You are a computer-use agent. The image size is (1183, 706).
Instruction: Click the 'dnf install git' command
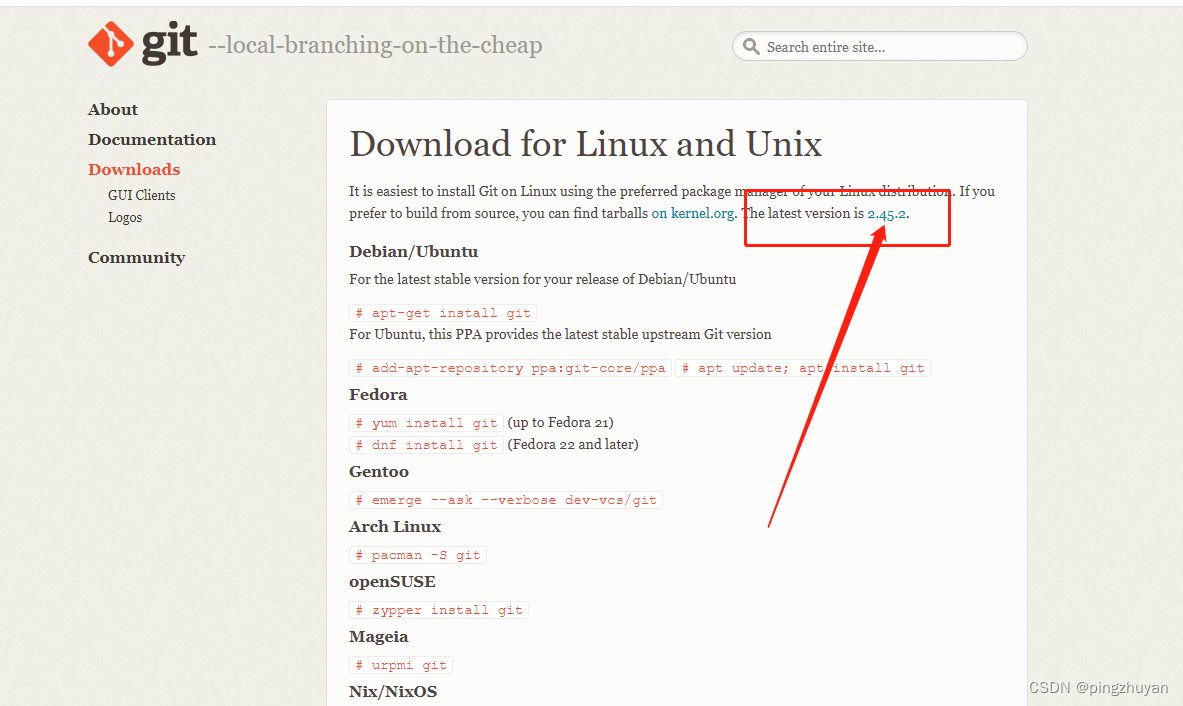pos(426,445)
